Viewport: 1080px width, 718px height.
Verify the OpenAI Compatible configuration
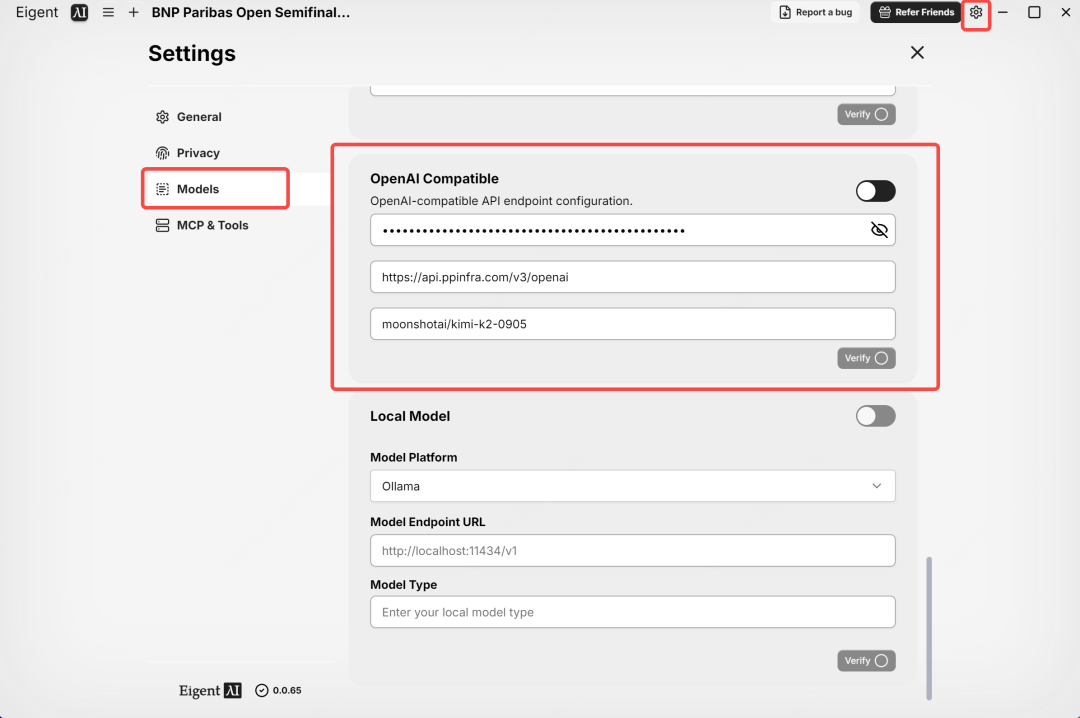tap(866, 358)
